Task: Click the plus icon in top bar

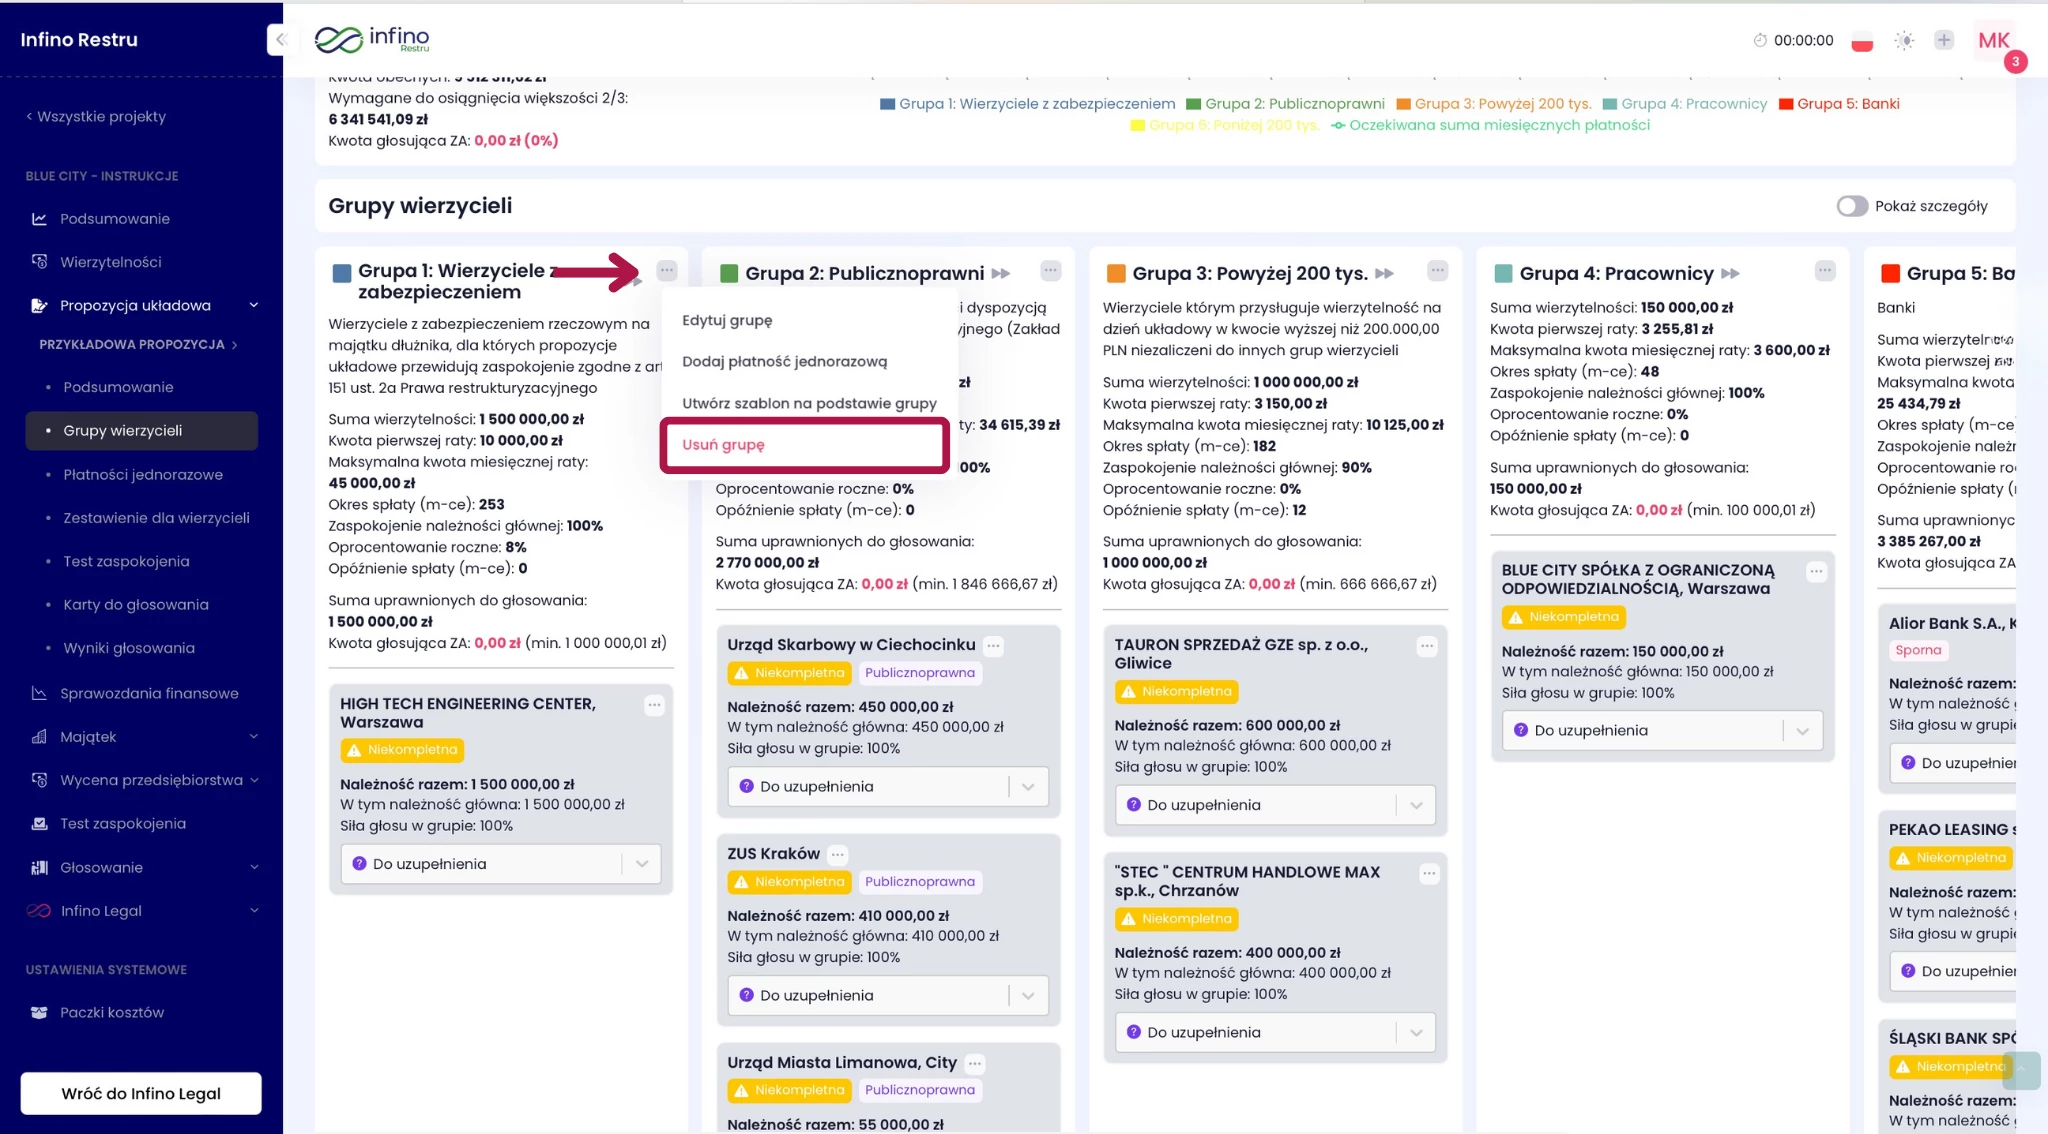Action: pyautogui.click(x=1943, y=40)
